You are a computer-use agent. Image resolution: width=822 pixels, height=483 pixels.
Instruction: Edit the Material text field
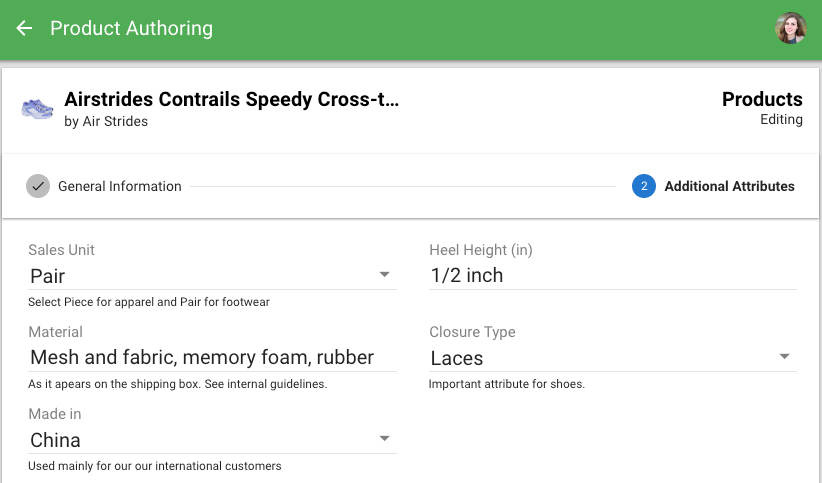[212, 358]
